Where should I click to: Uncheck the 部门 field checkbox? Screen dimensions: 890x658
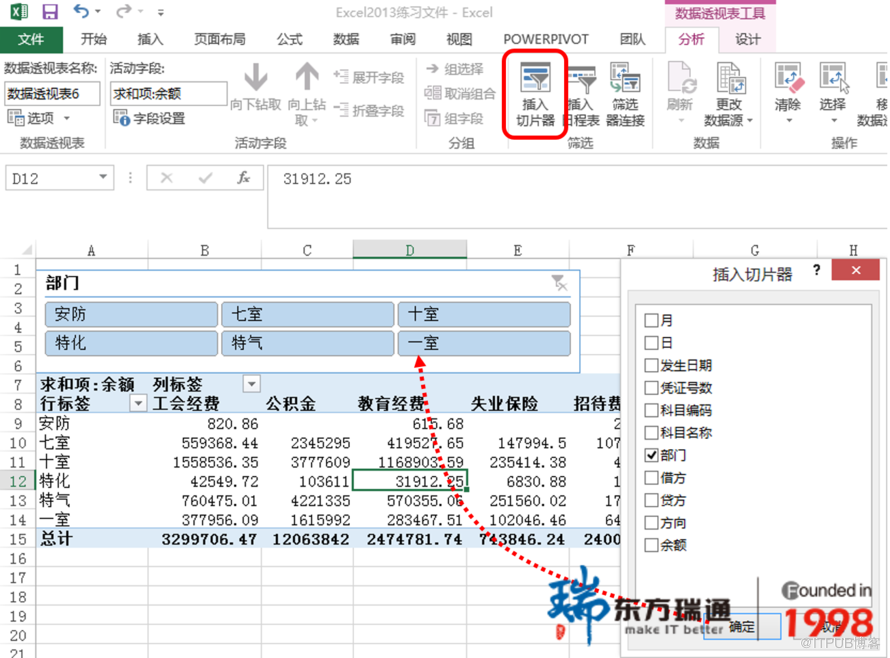[652, 455]
